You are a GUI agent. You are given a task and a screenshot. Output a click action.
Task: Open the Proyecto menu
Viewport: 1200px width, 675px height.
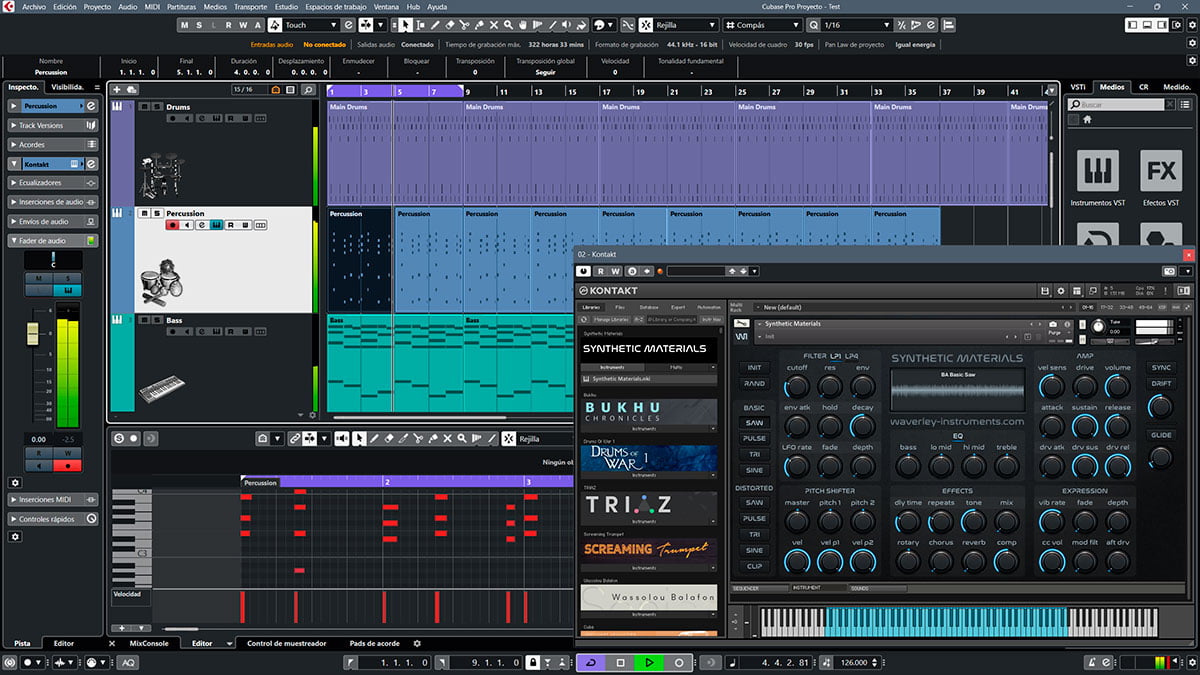pos(97,7)
